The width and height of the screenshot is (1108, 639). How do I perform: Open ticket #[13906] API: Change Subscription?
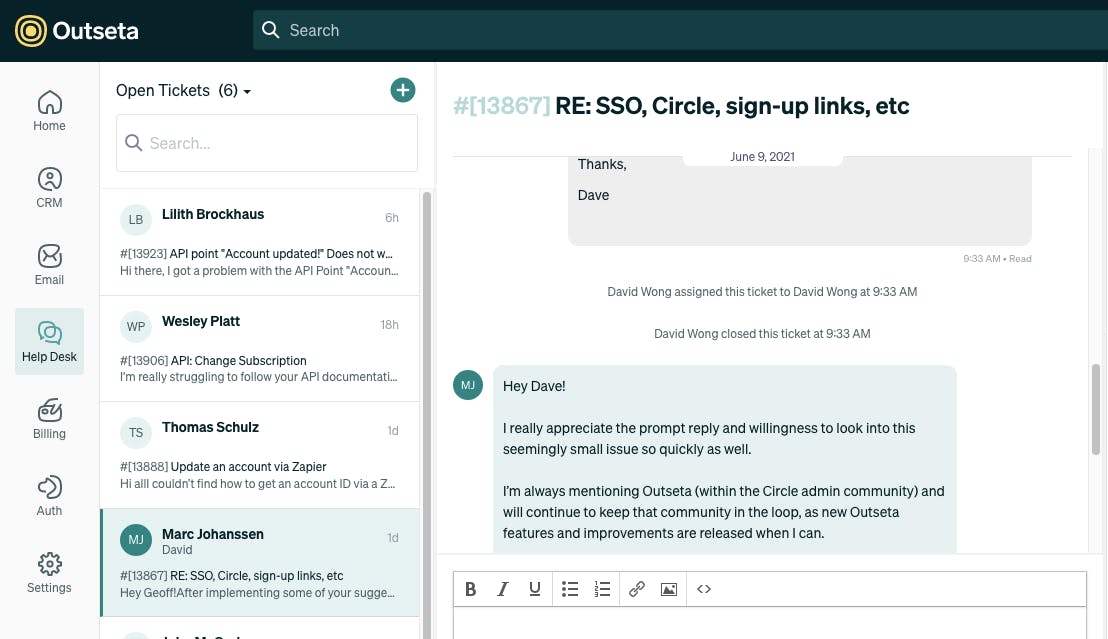(213, 360)
